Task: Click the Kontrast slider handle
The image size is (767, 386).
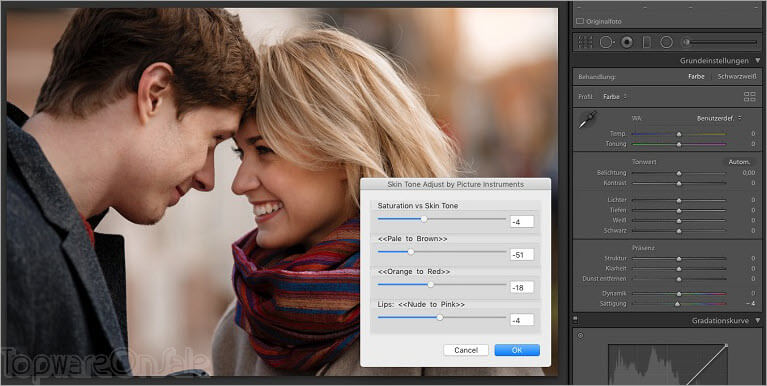Action: tap(679, 183)
